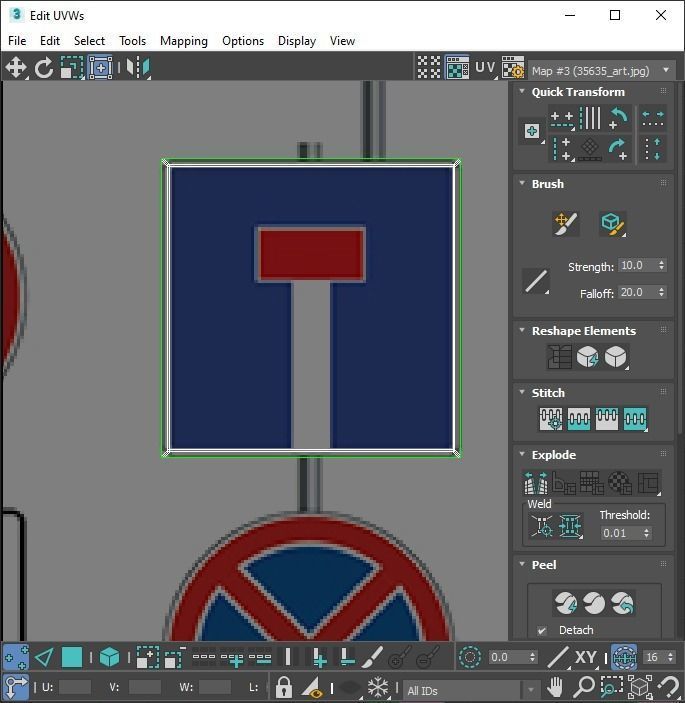
Task: Collapse the Peel rollout
Action: [522, 564]
